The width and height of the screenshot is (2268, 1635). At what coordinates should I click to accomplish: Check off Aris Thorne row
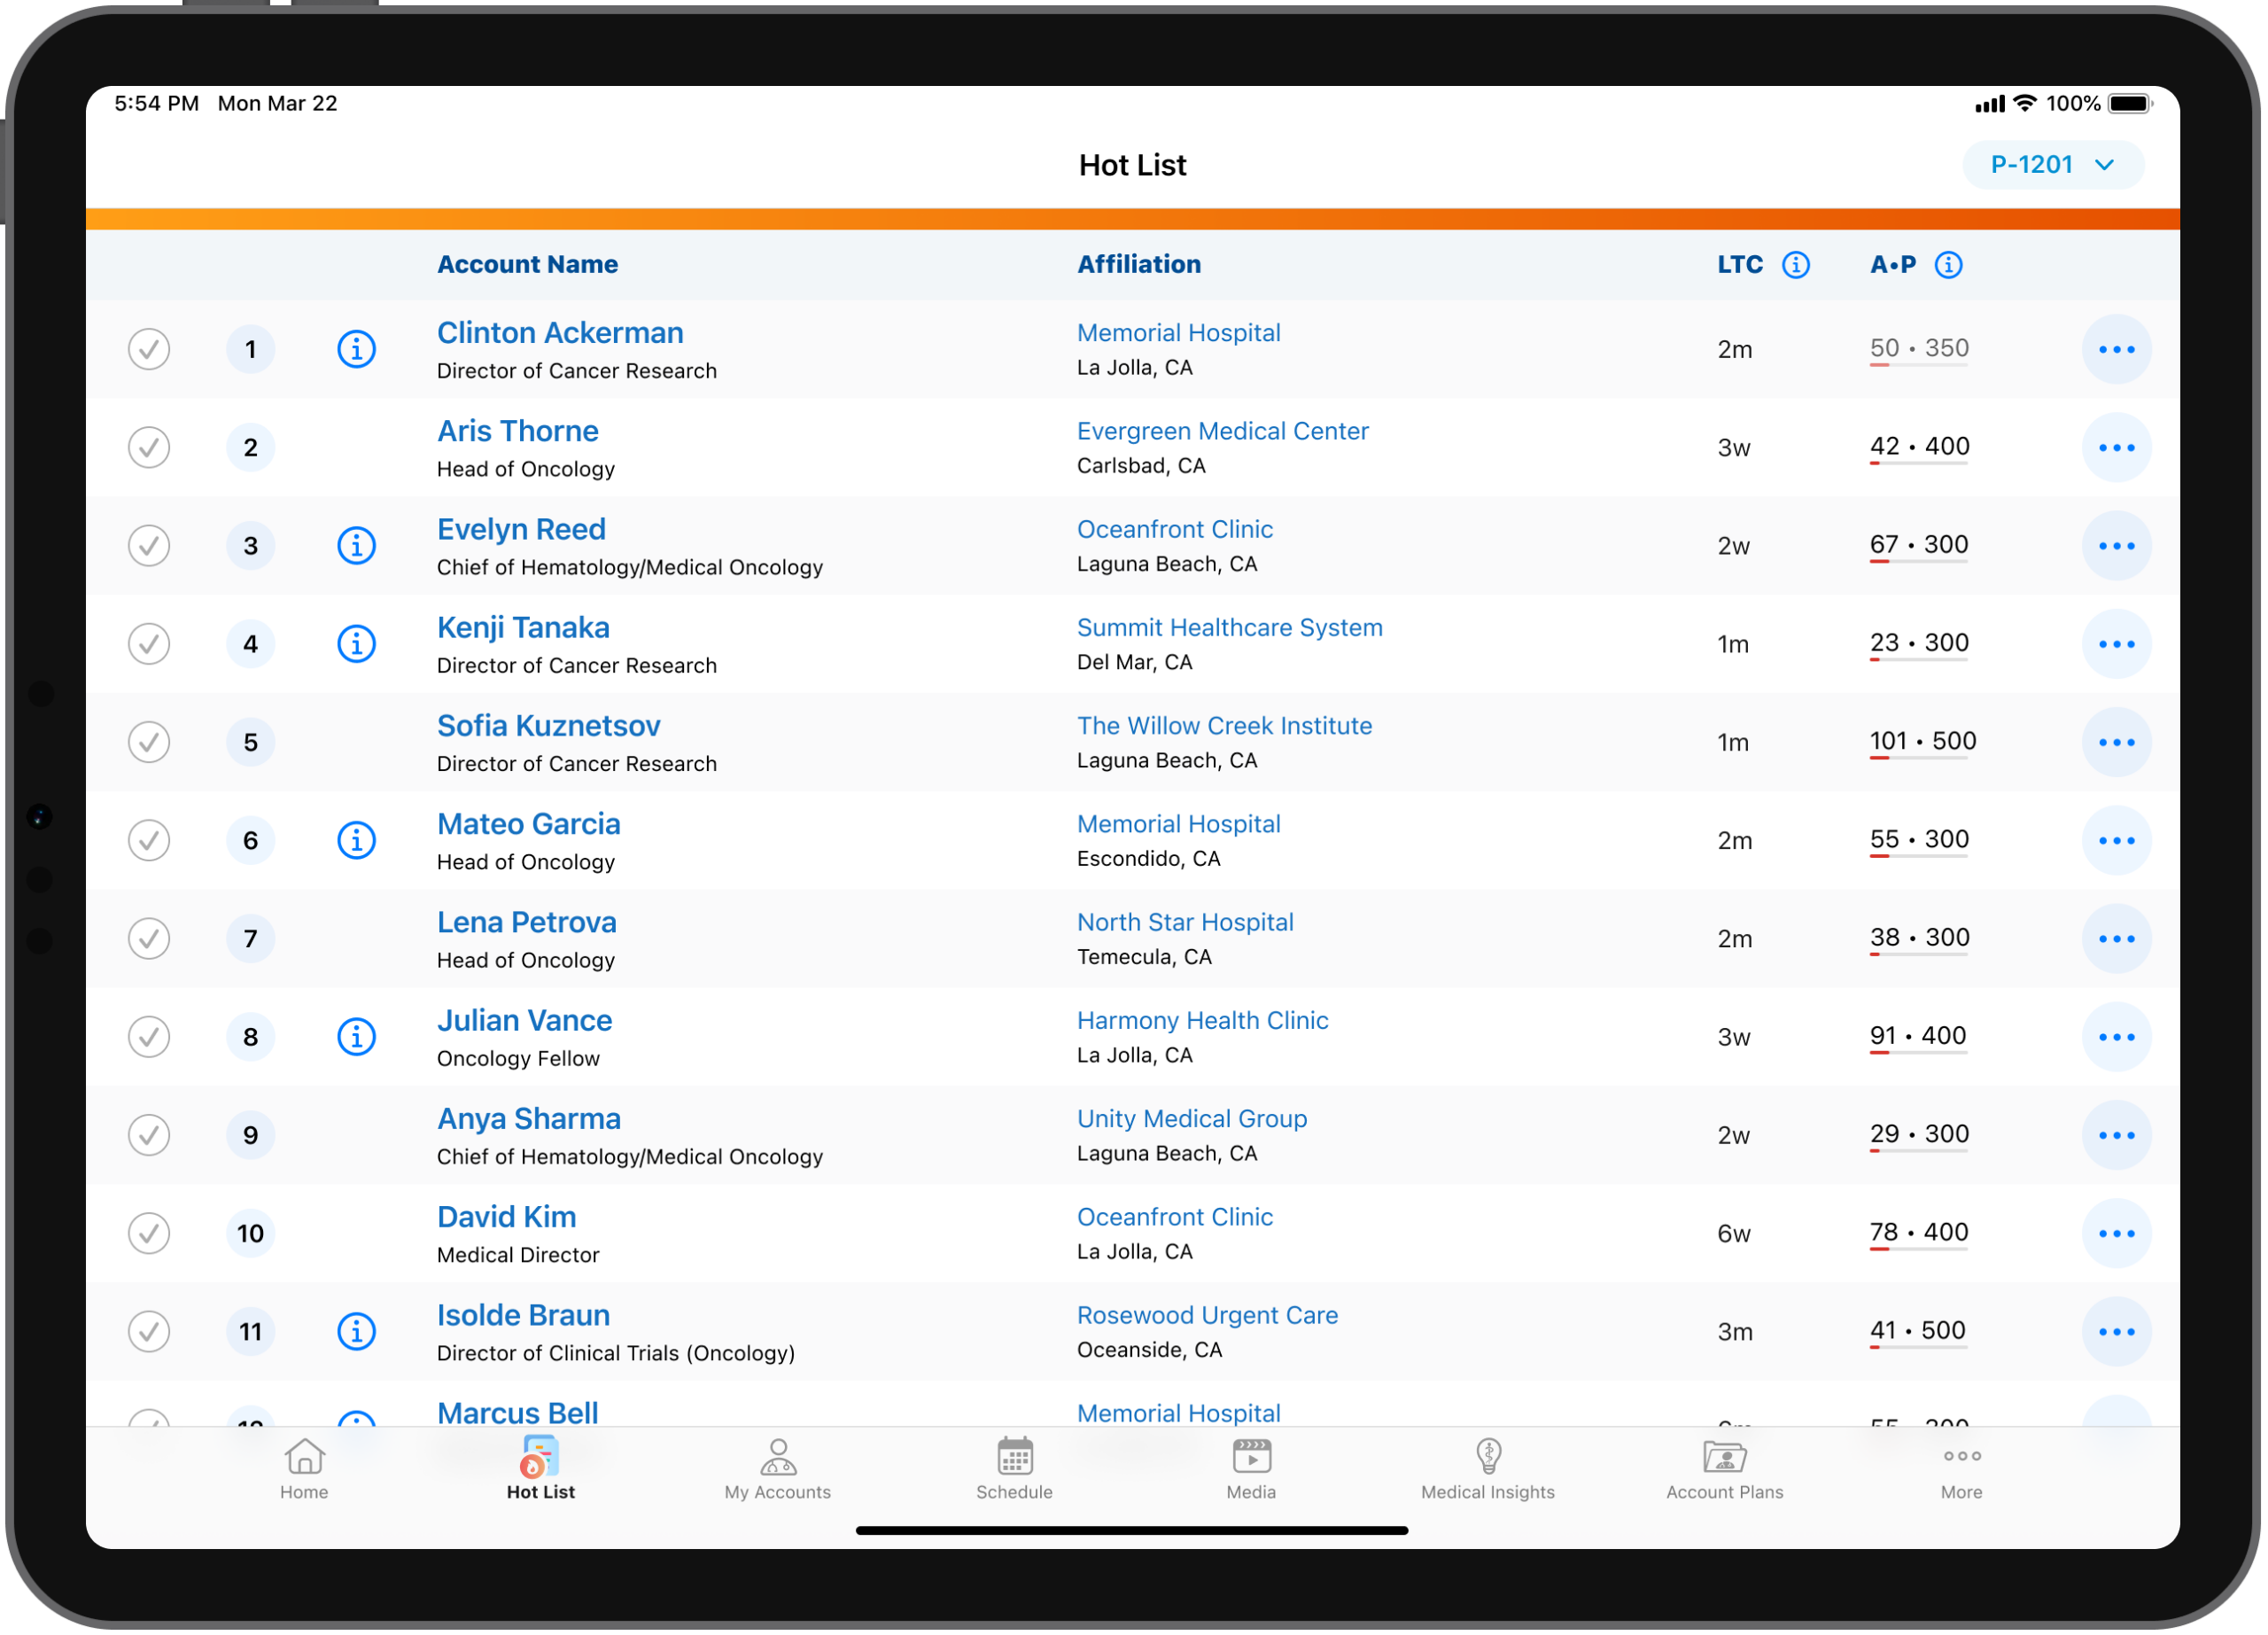149,448
